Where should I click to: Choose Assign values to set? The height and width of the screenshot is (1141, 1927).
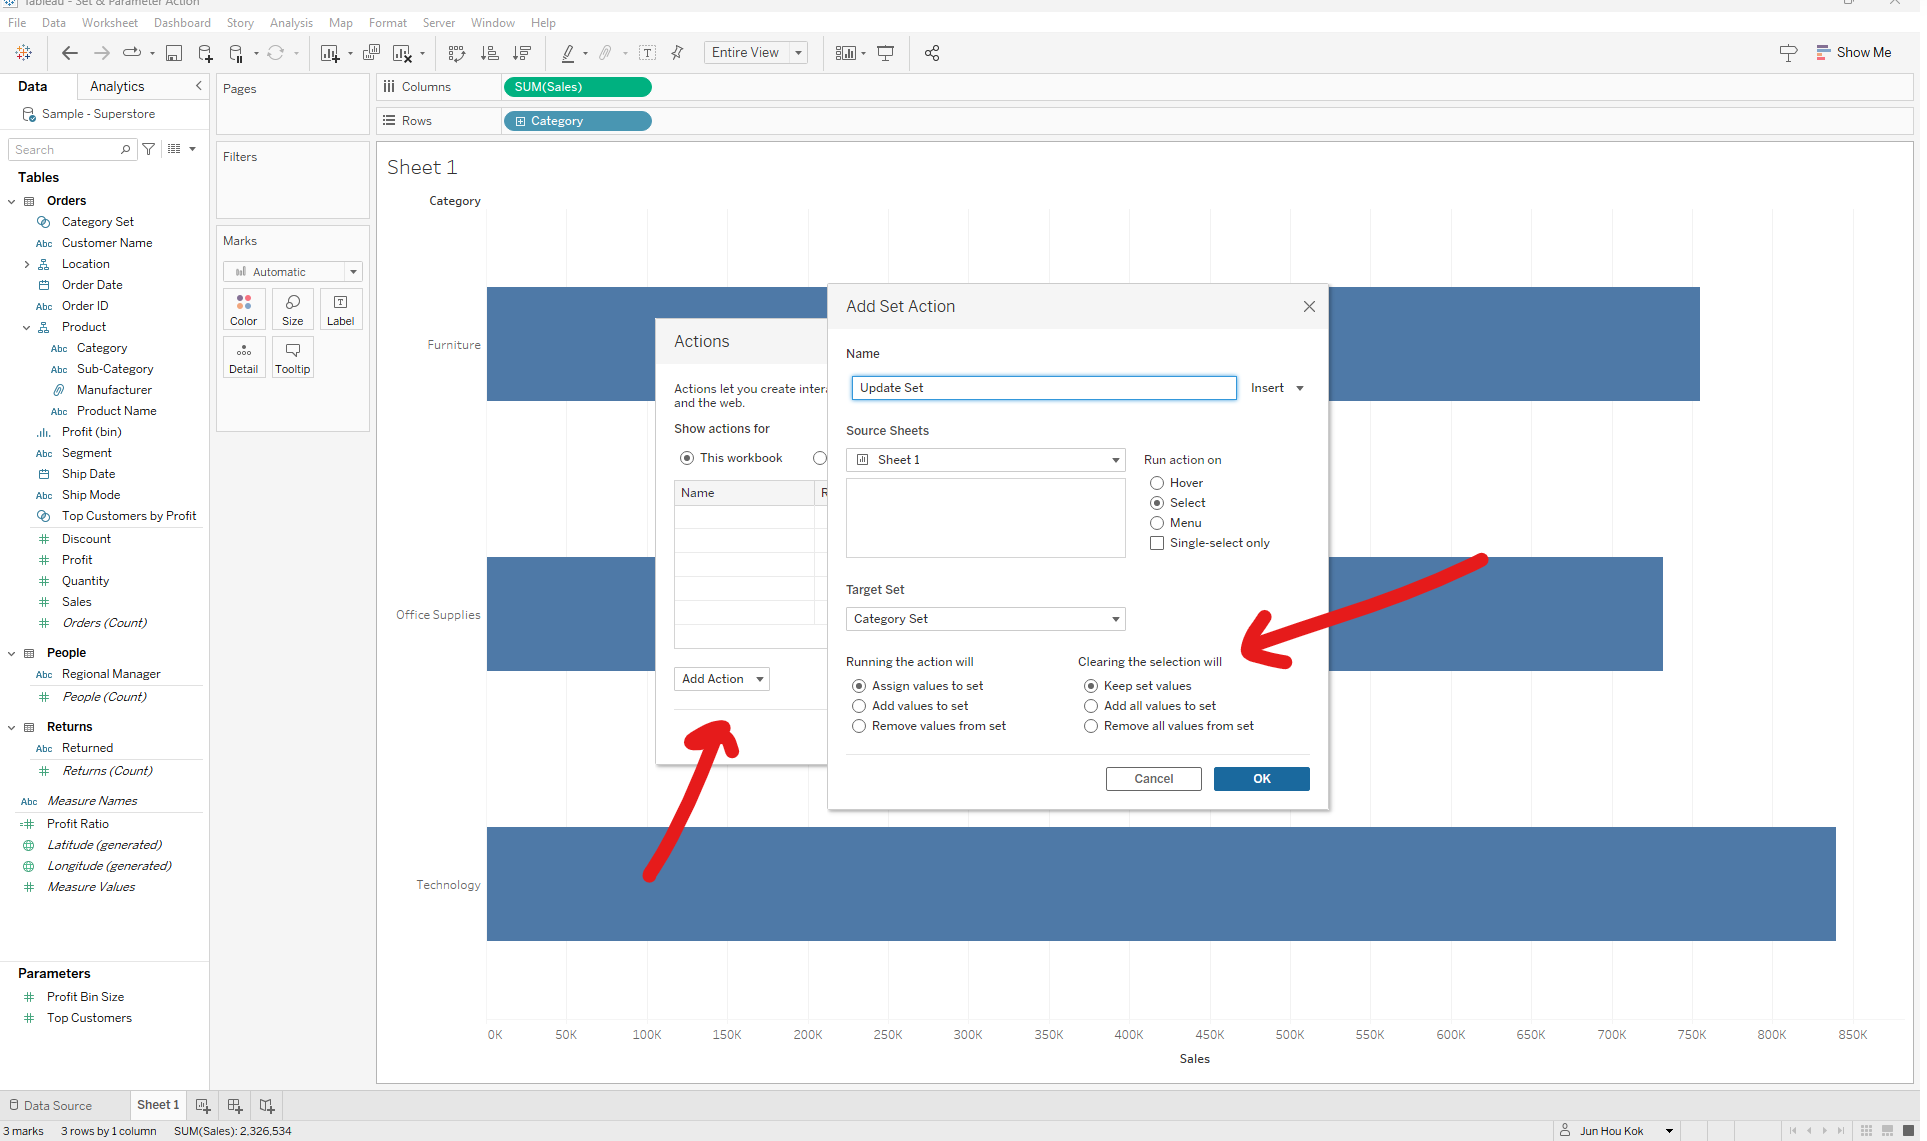[x=859, y=686]
